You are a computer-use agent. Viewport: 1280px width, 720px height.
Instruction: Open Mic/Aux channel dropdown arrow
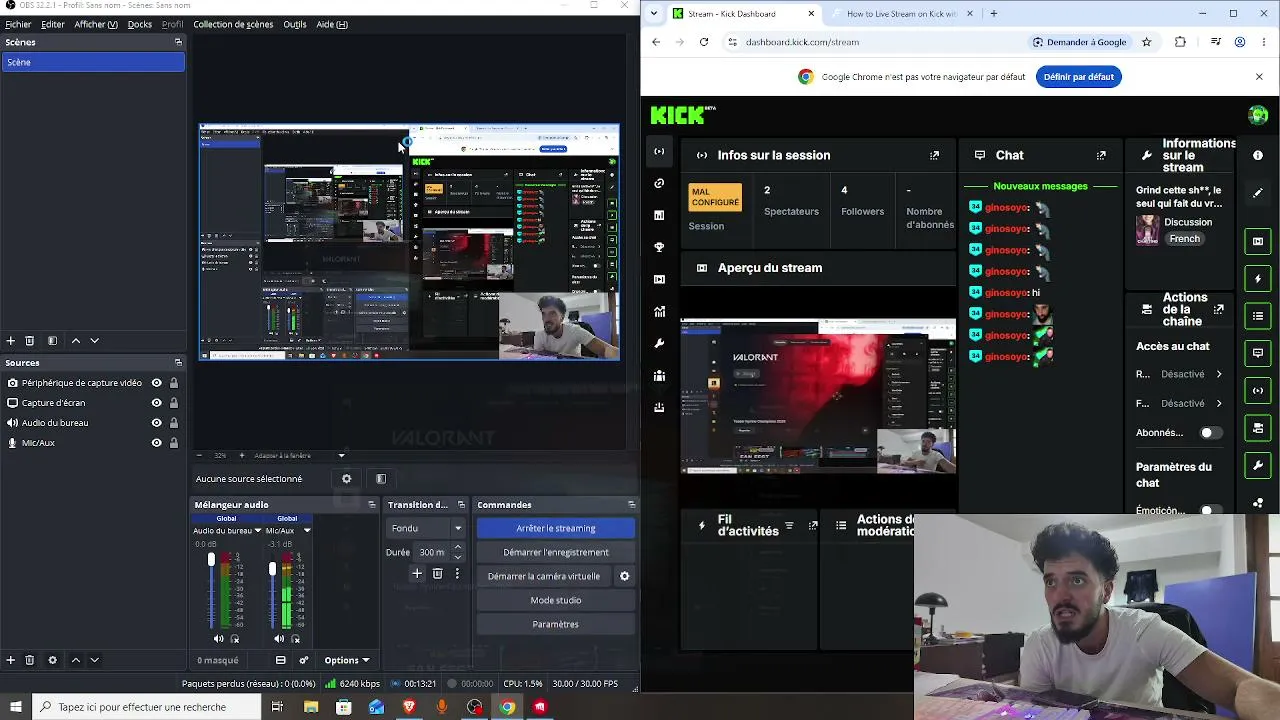[x=306, y=531]
